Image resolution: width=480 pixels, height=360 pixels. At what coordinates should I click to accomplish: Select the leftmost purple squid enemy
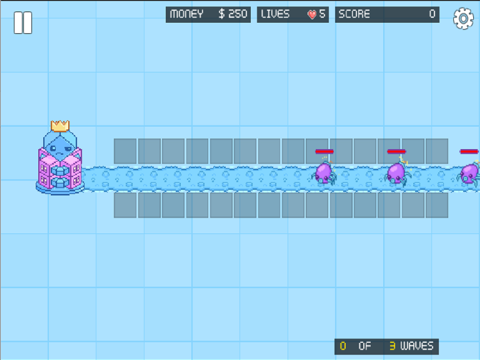(x=324, y=173)
